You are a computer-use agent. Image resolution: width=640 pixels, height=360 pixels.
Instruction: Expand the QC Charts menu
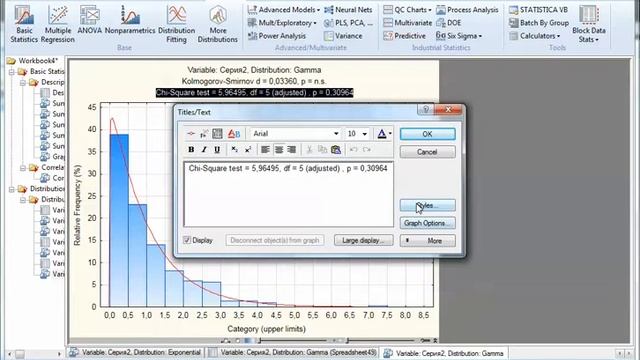[x=407, y=9]
